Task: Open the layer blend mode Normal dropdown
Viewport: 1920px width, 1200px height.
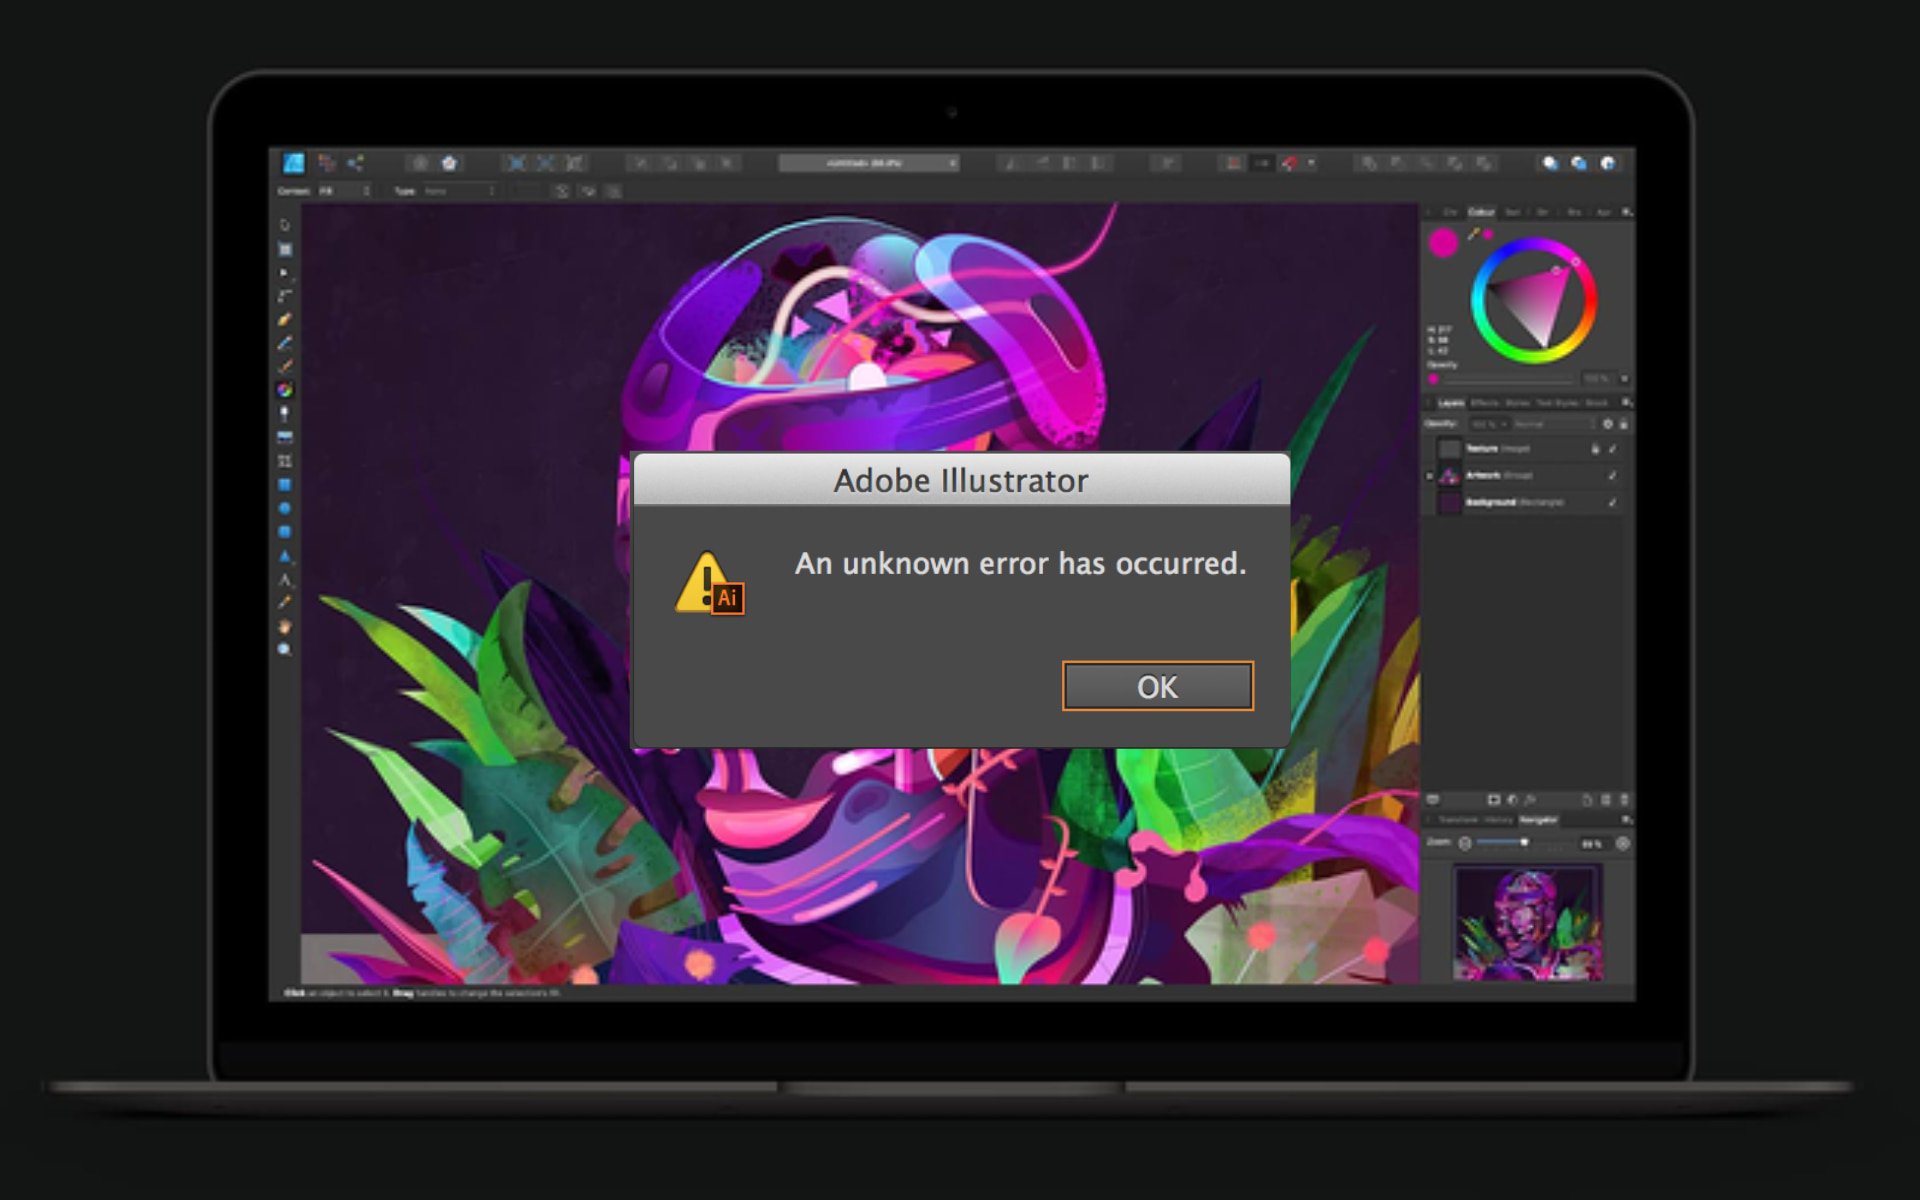Action: [x=1554, y=424]
